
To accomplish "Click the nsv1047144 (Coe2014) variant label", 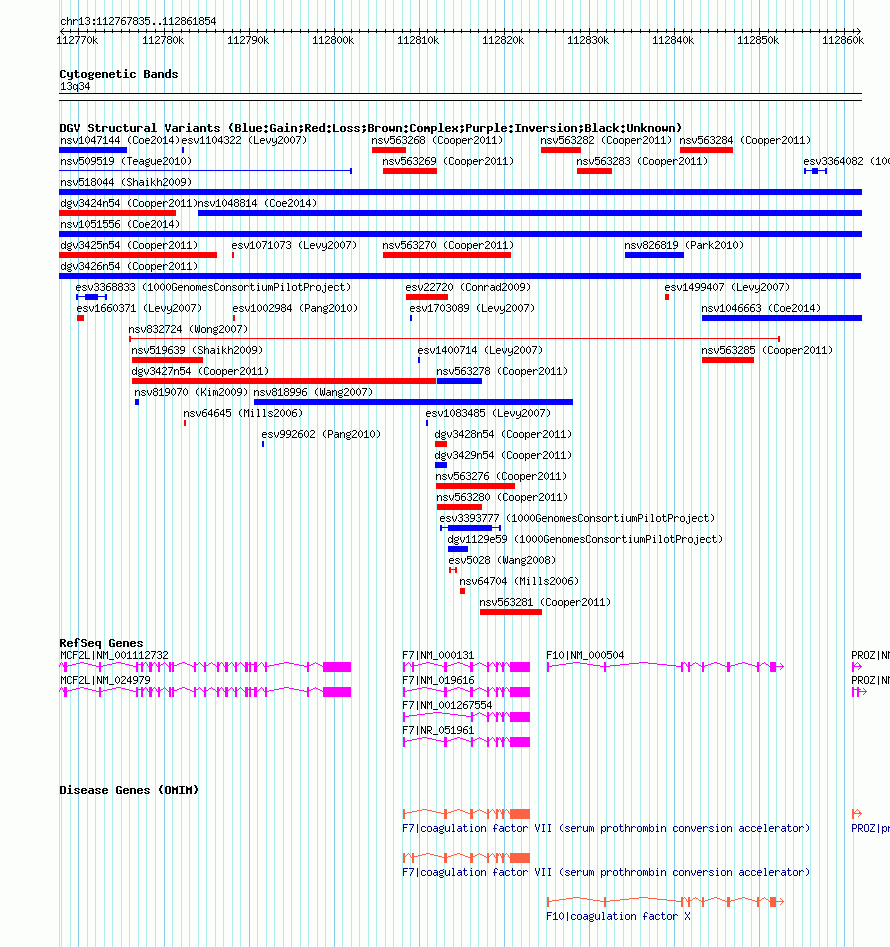I will (120, 140).
